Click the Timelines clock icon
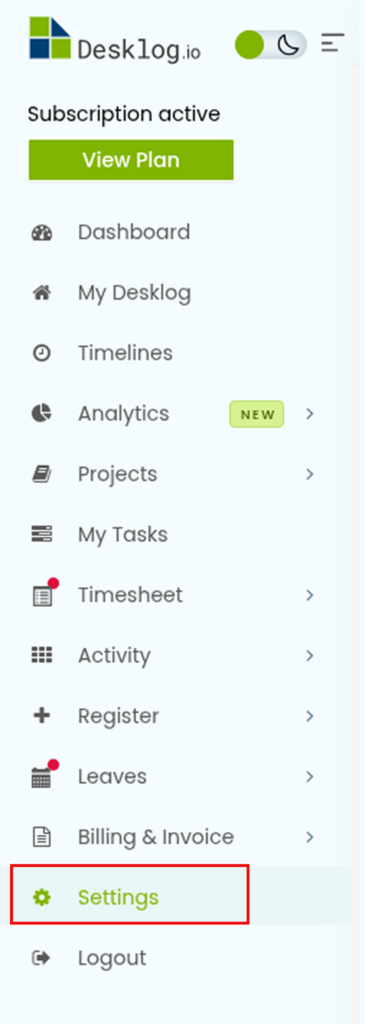 pyautogui.click(x=42, y=353)
